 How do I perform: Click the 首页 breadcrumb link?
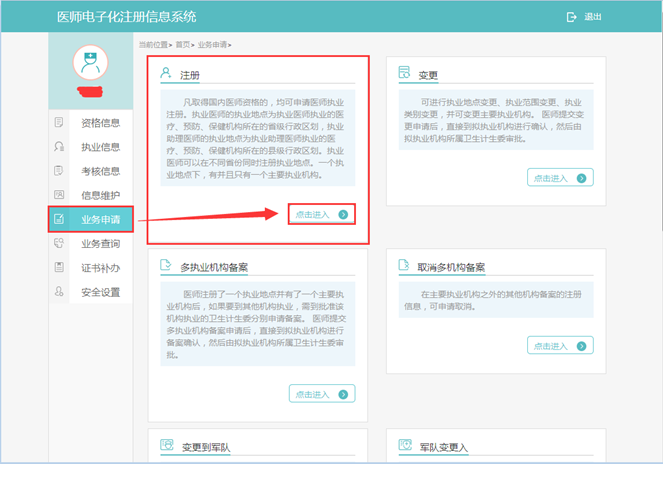point(182,45)
